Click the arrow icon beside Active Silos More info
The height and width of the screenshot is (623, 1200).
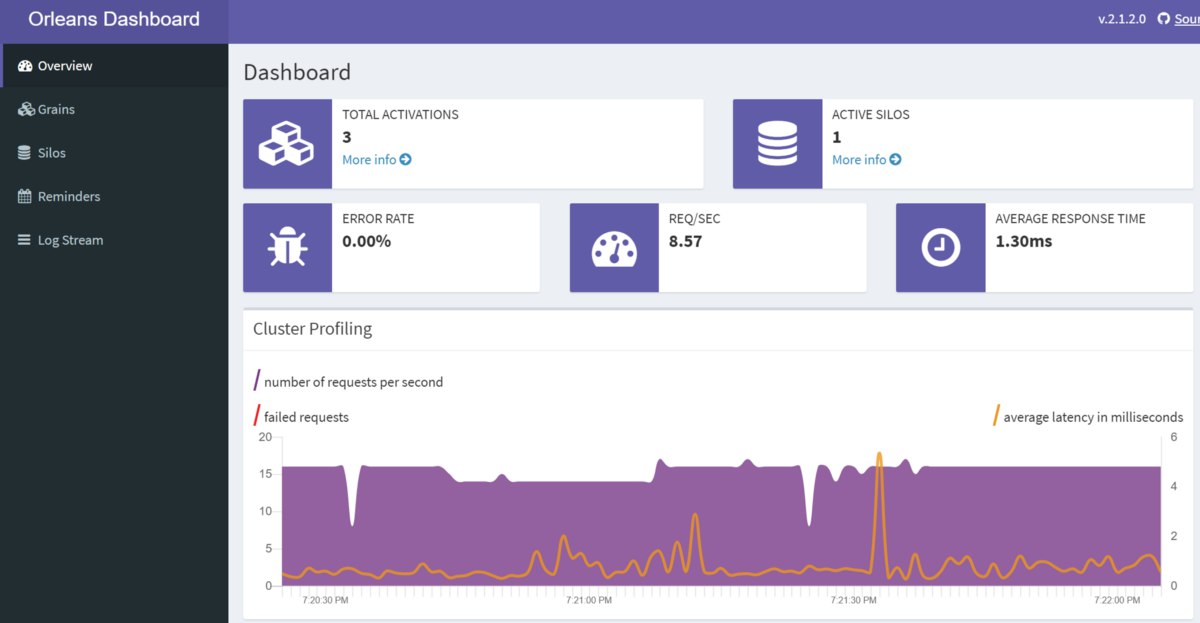tap(895, 160)
